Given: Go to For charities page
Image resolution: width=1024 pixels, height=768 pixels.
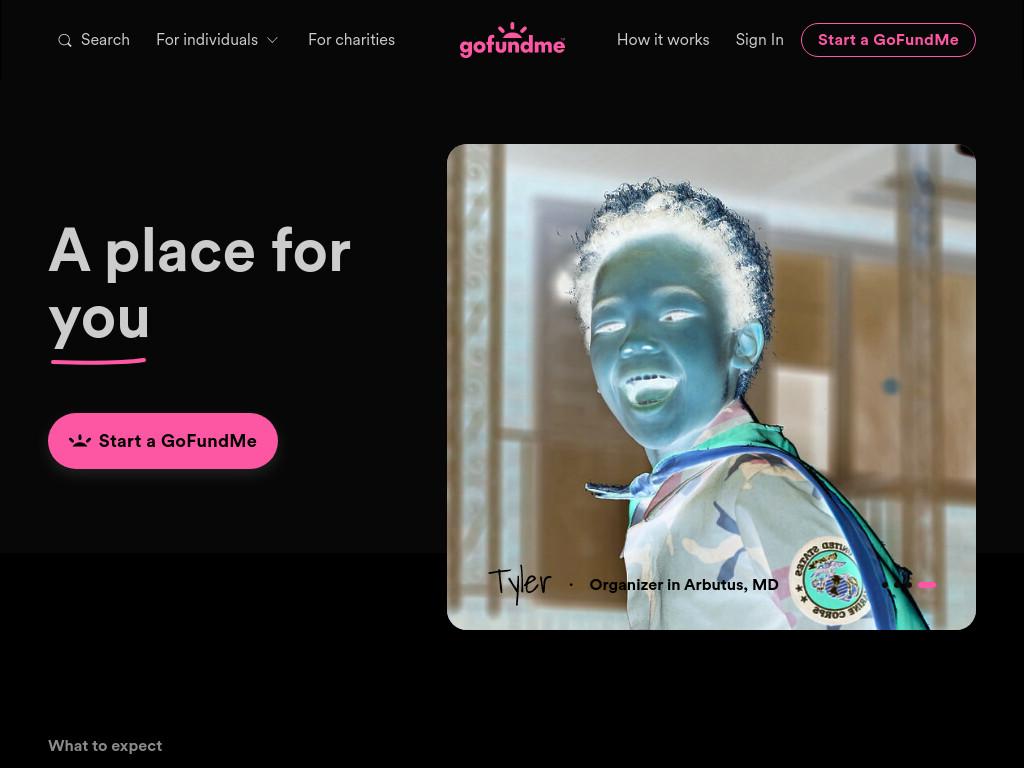Looking at the screenshot, I should (x=351, y=40).
